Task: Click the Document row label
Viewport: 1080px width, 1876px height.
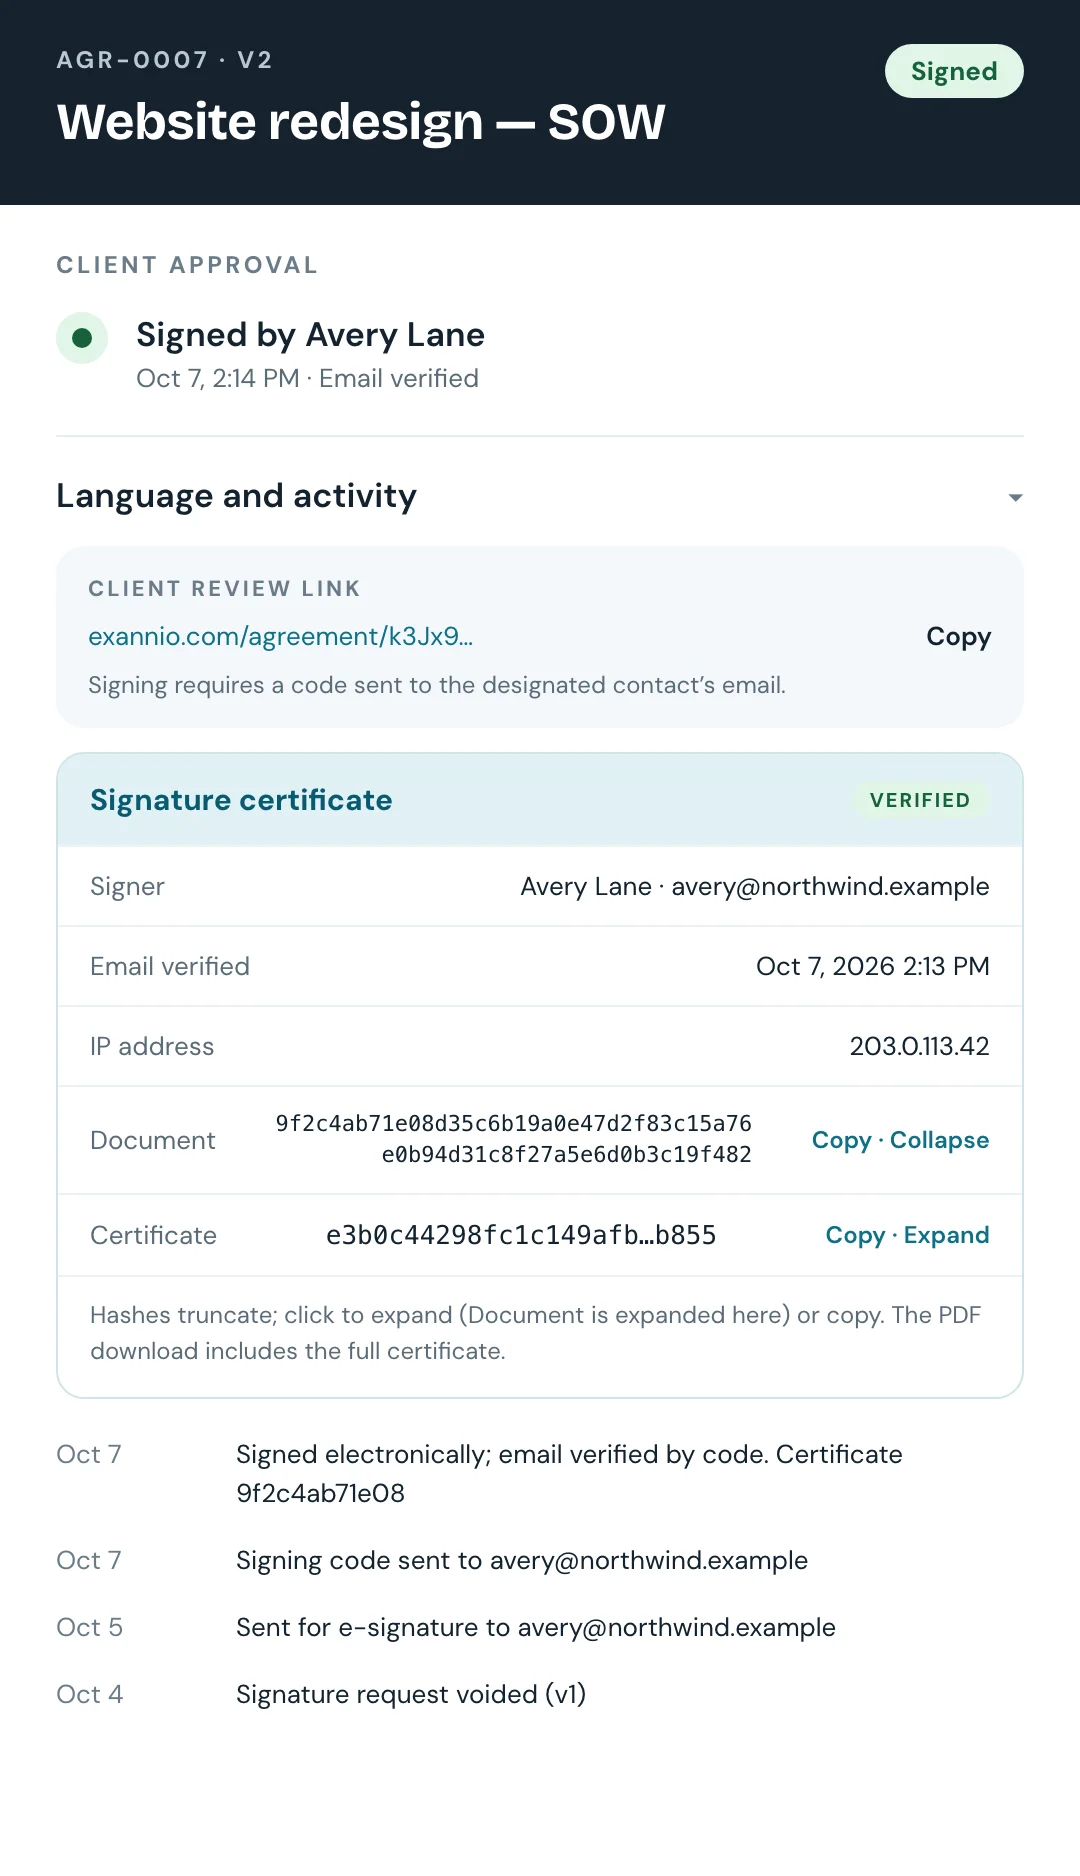Action: pos(152,1140)
